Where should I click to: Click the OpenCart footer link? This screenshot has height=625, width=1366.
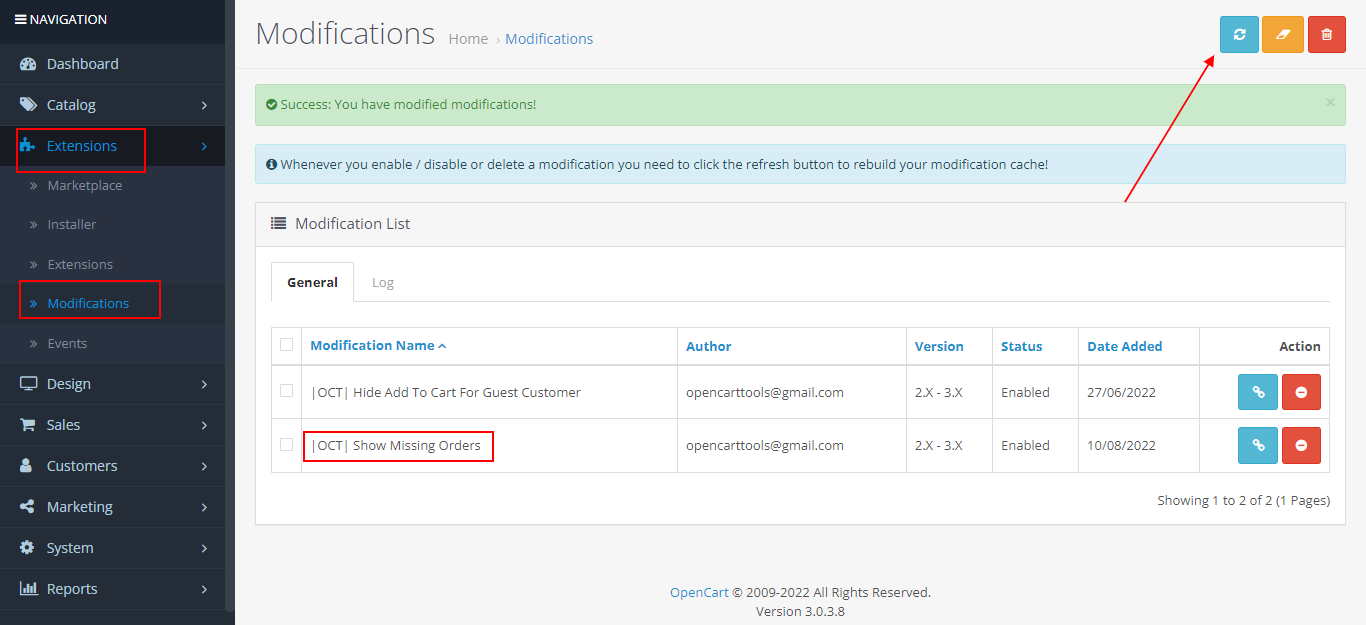pyautogui.click(x=698, y=591)
